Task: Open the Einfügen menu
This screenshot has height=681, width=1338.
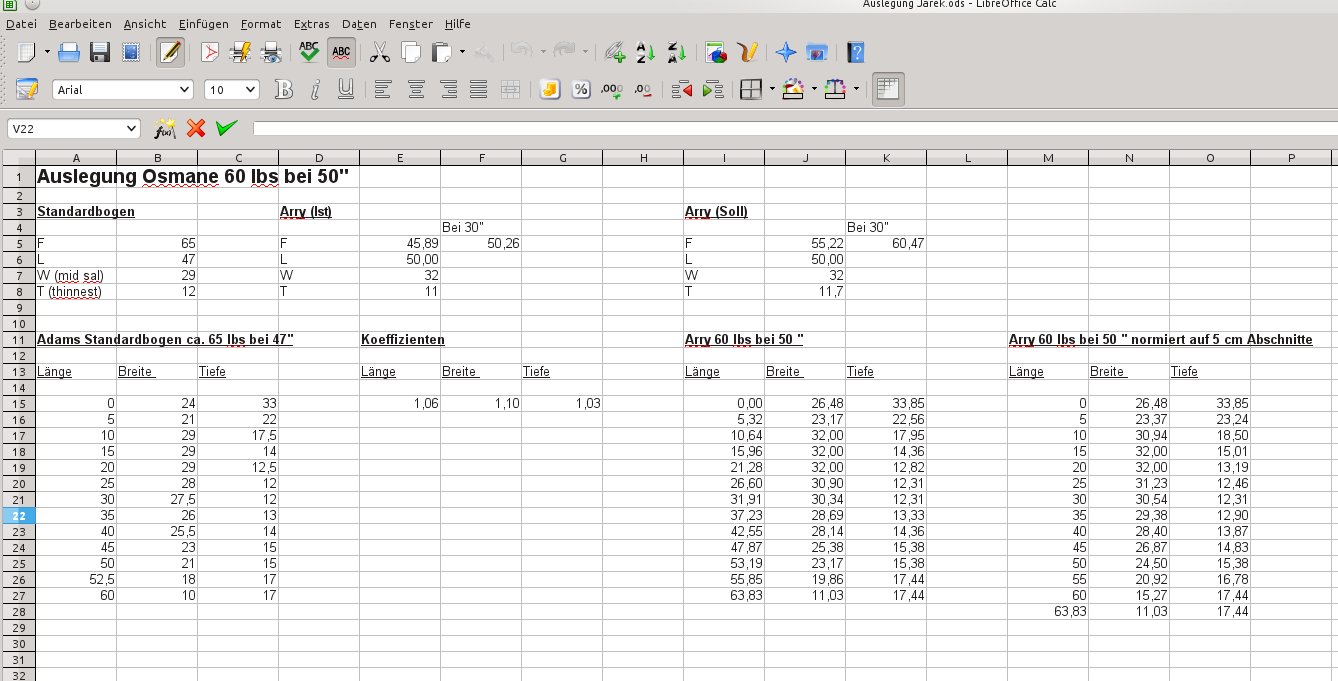Action: click(204, 23)
